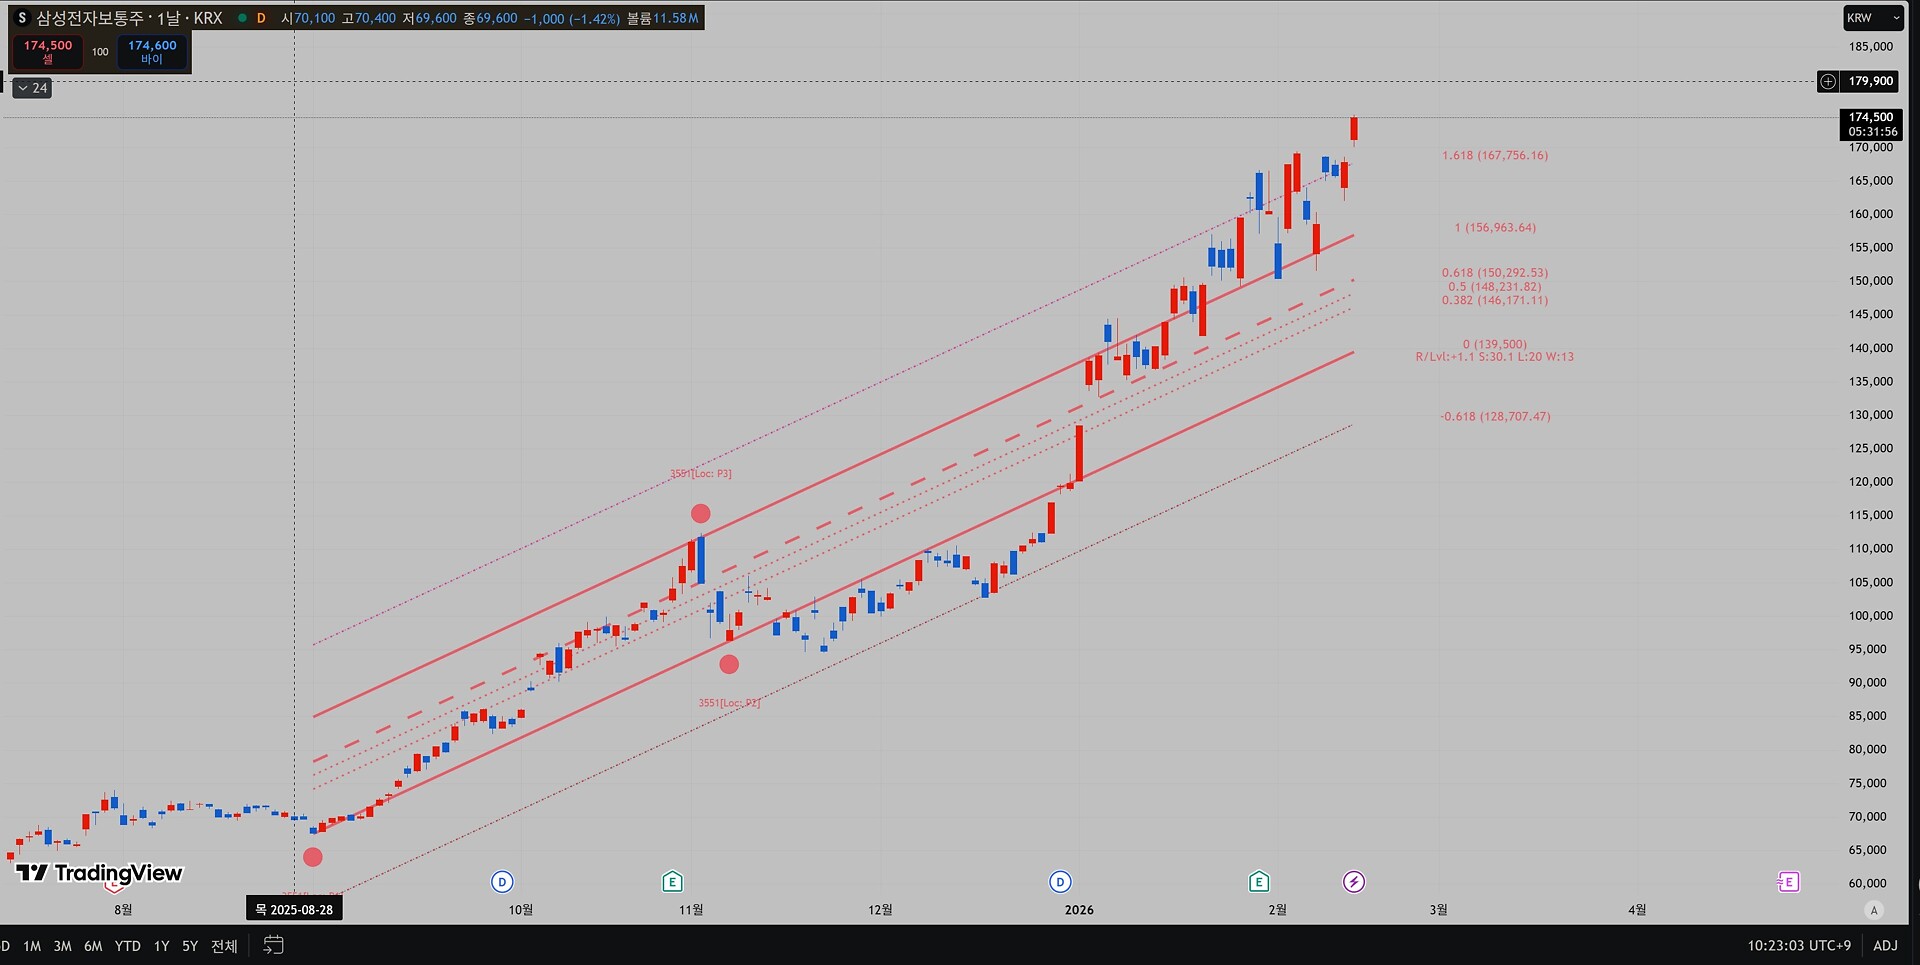Select the YTD range

[127, 946]
